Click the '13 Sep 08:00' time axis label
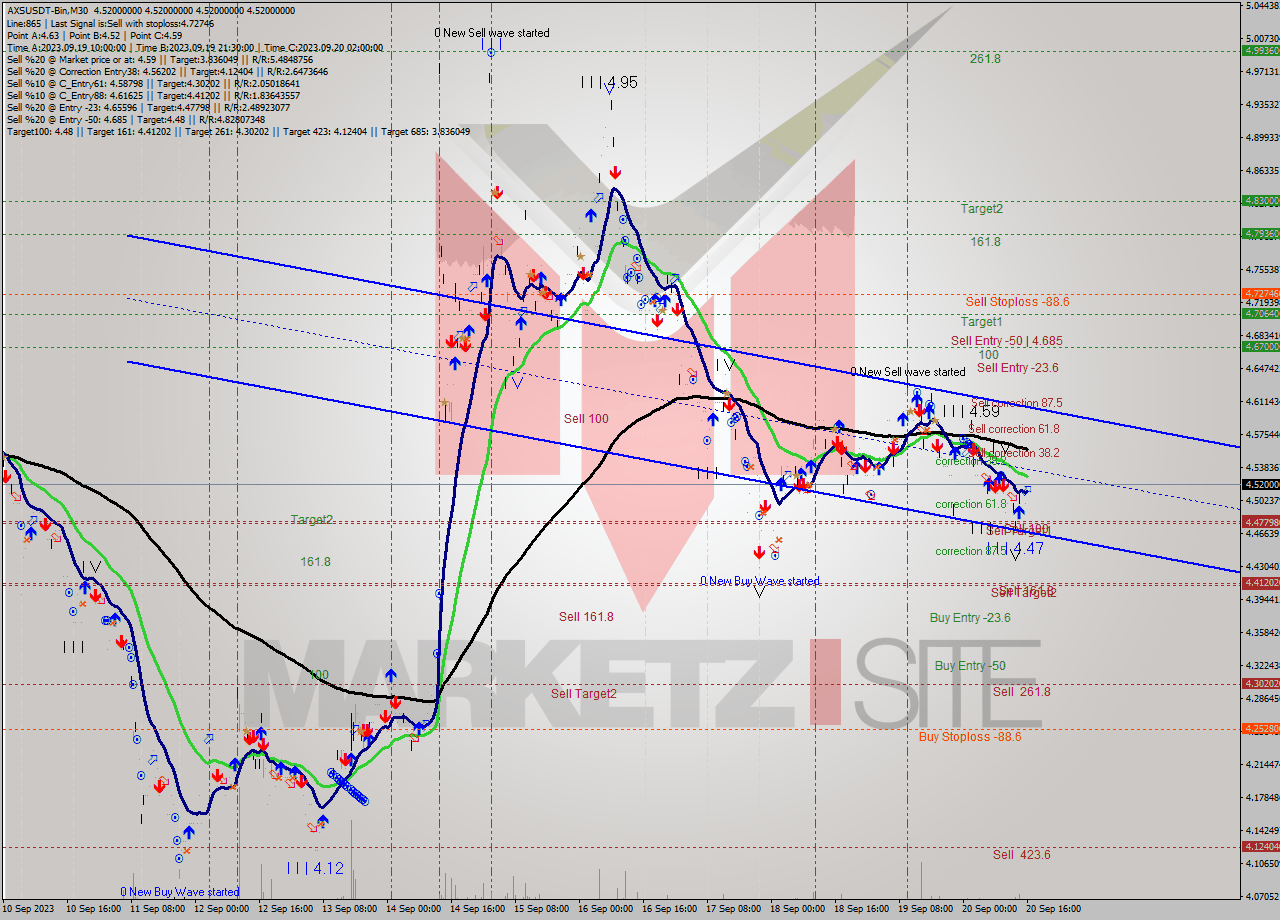This screenshot has height=920, width=1280. click(x=350, y=910)
